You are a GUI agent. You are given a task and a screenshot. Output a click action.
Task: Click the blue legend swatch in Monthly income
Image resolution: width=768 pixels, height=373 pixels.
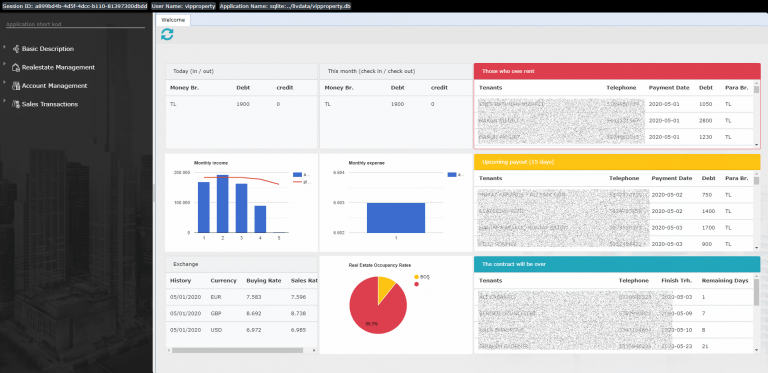point(297,174)
